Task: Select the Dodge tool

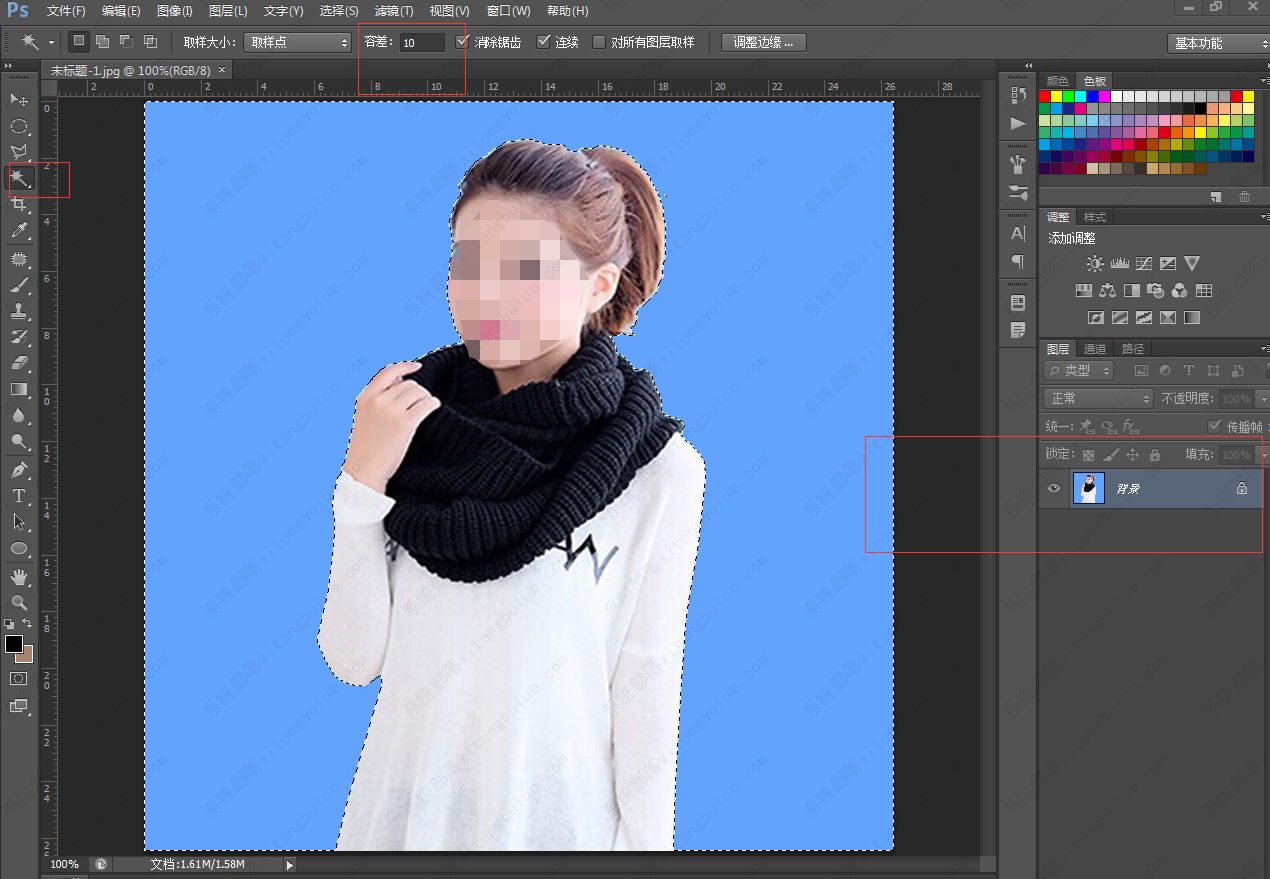Action: [19, 441]
